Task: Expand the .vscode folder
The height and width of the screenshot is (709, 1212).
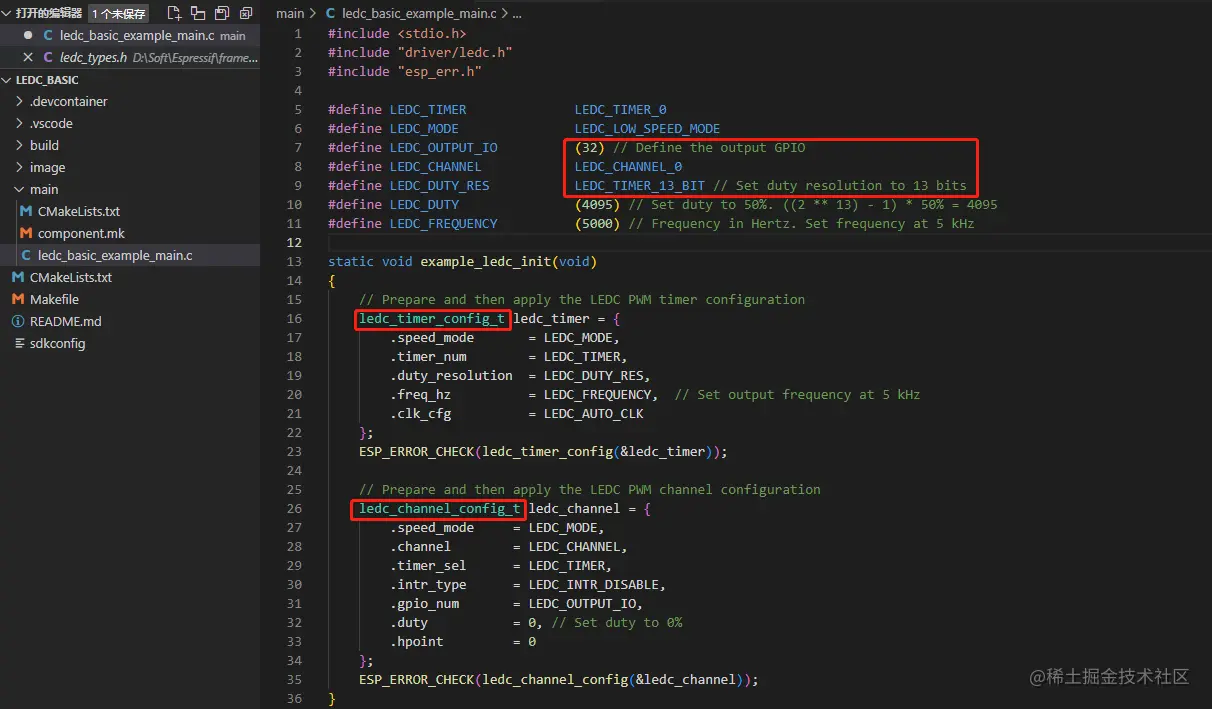Action: (20, 123)
